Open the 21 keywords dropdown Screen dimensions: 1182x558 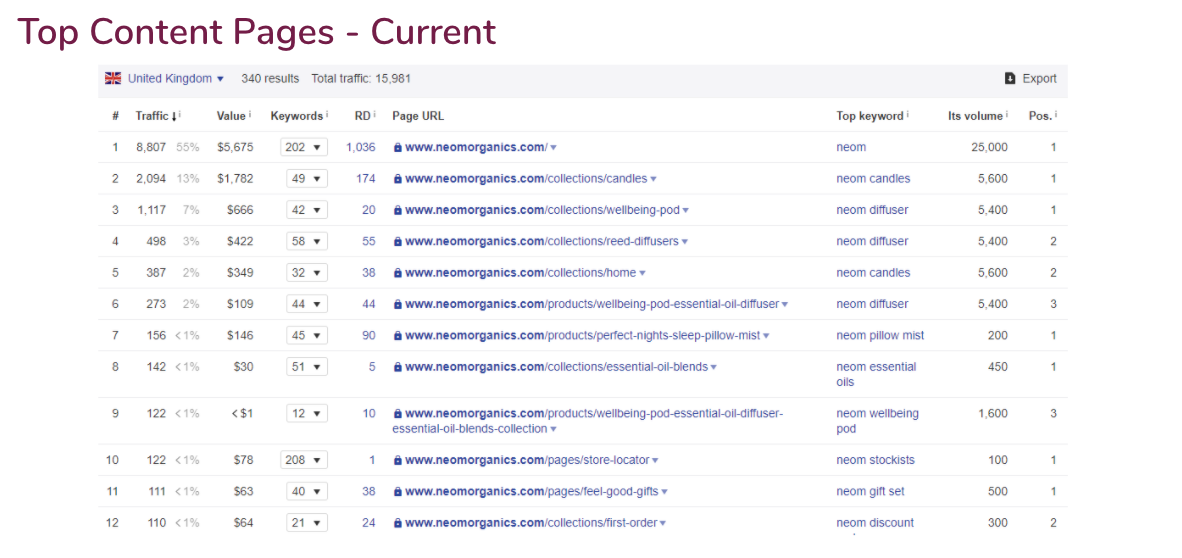coord(307,523)
